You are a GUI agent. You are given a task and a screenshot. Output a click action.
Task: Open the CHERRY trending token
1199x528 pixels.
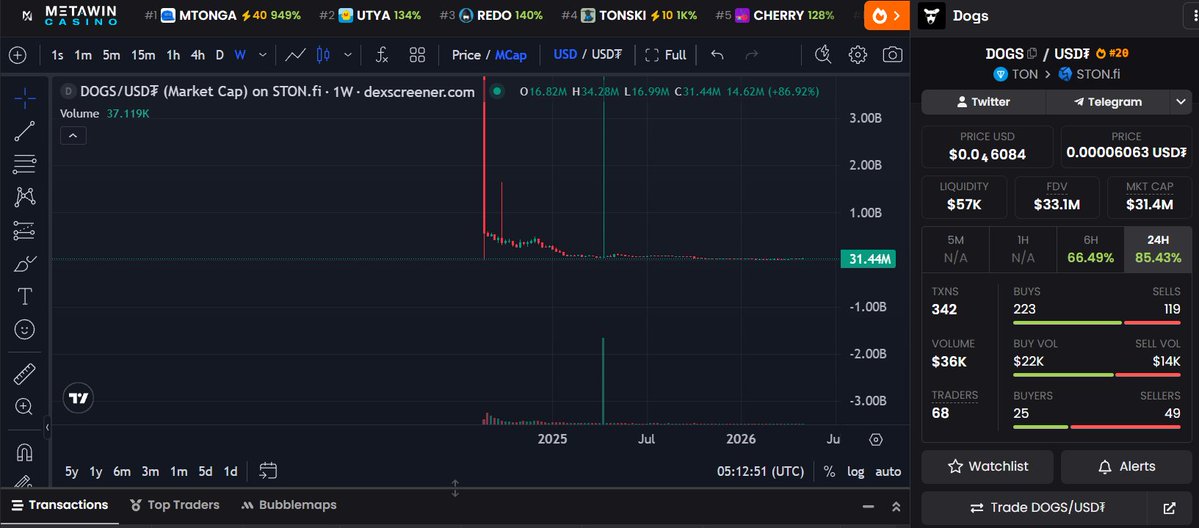point(775,15)
